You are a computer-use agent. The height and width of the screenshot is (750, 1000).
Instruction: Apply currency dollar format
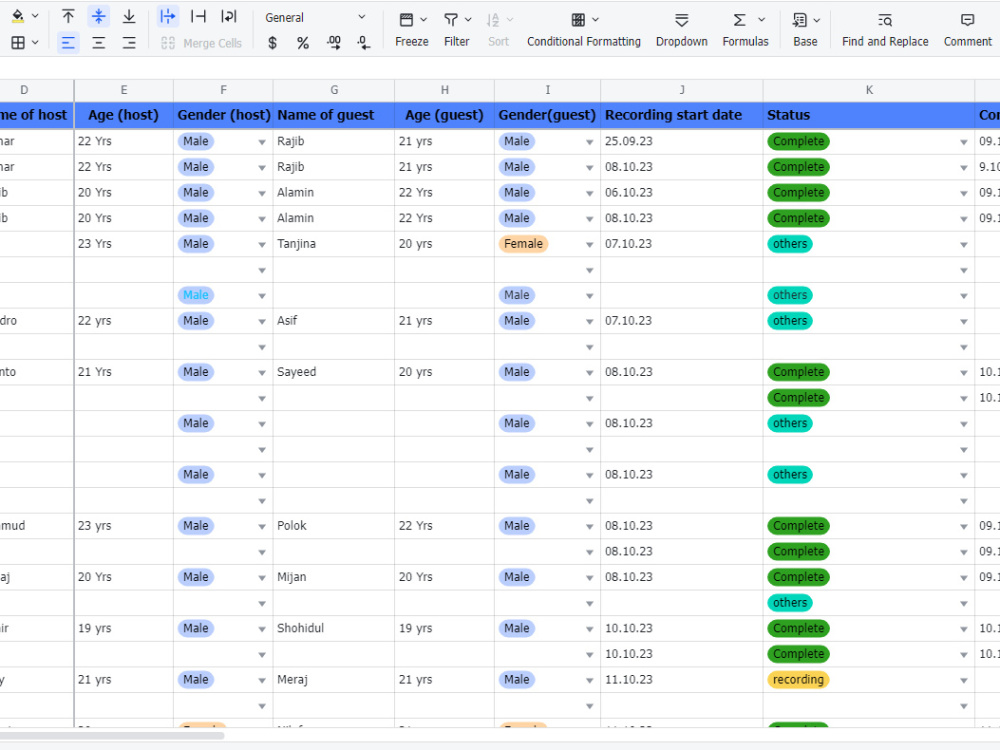point(272,43)
